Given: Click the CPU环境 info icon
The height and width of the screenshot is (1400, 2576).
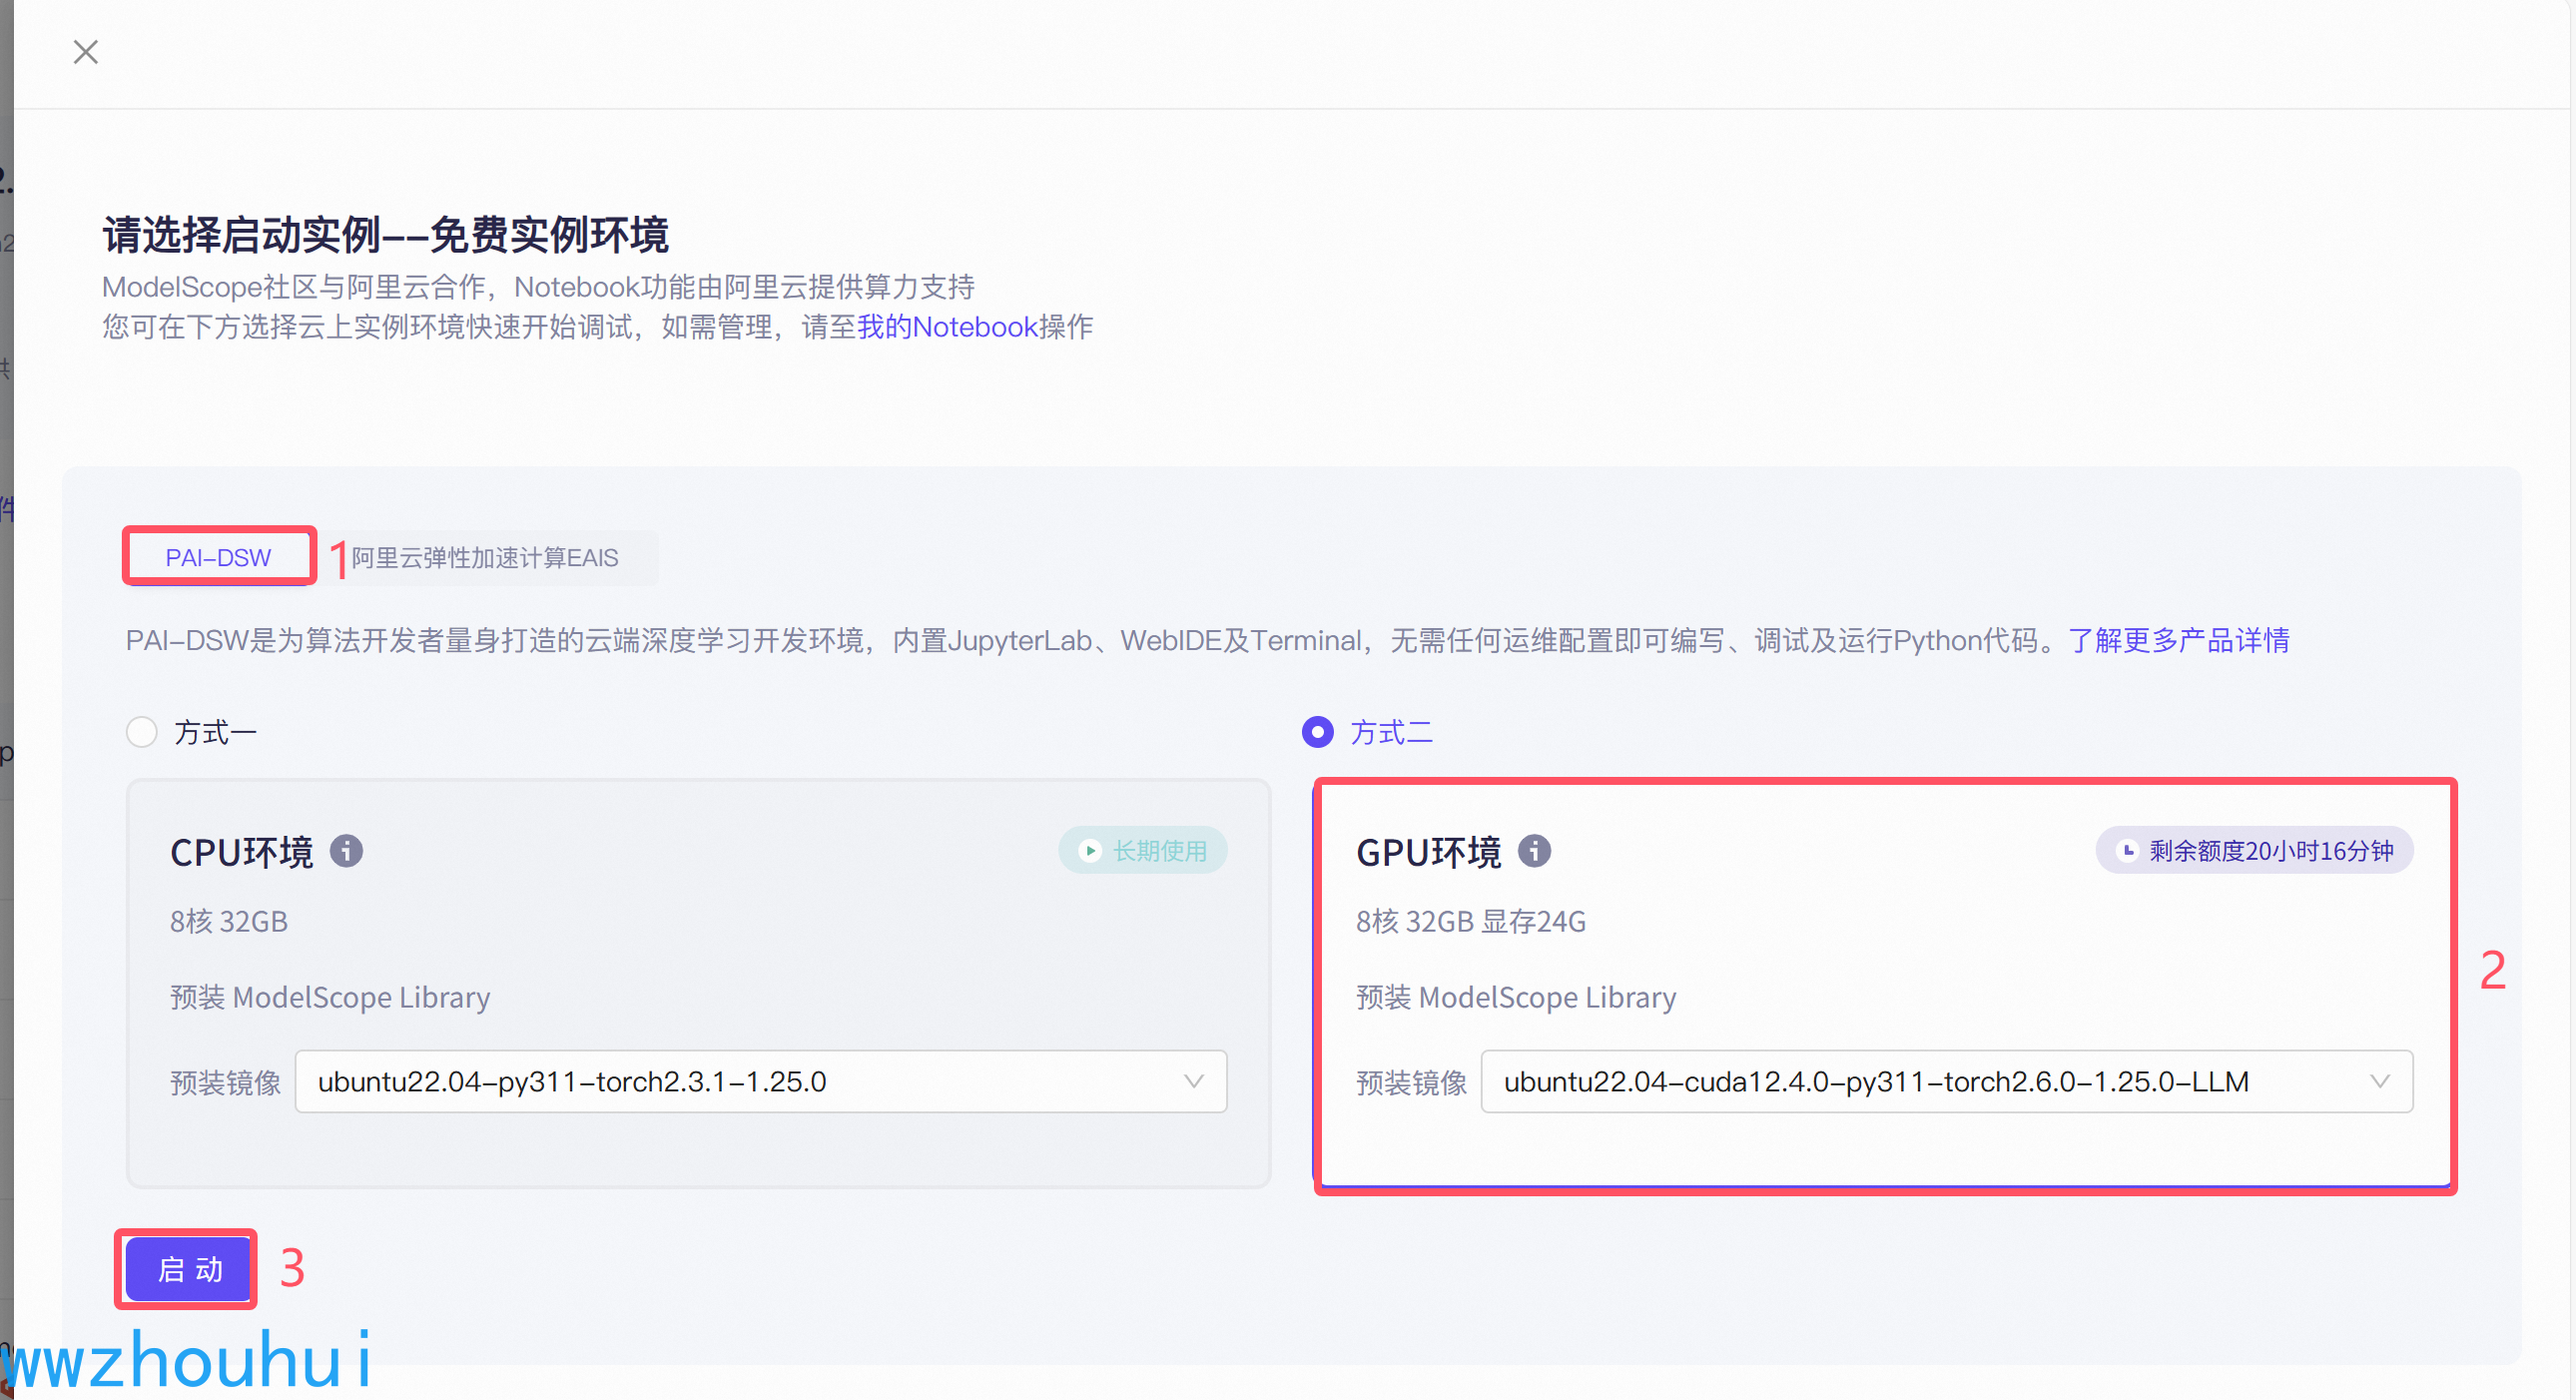Looking at the screenshot, I should pyautogui.click(x=346, y=851).
